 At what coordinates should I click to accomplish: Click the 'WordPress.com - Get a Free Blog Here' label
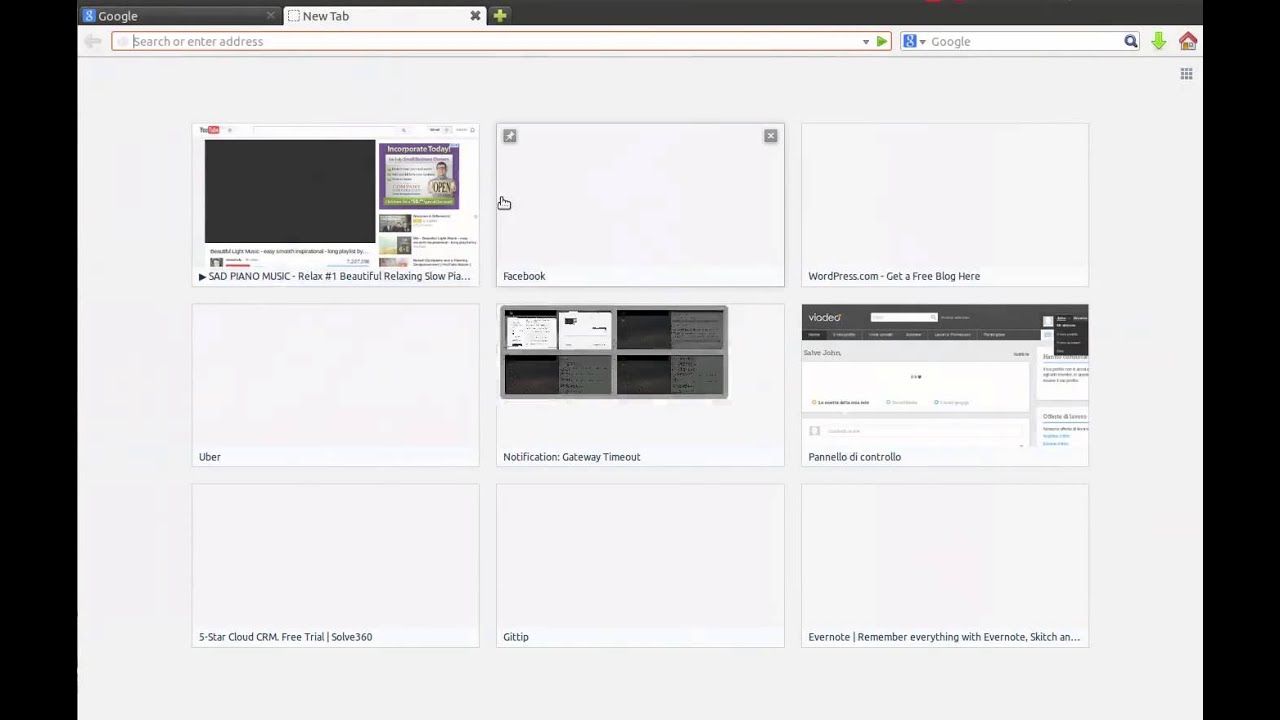tap(894, 276)
